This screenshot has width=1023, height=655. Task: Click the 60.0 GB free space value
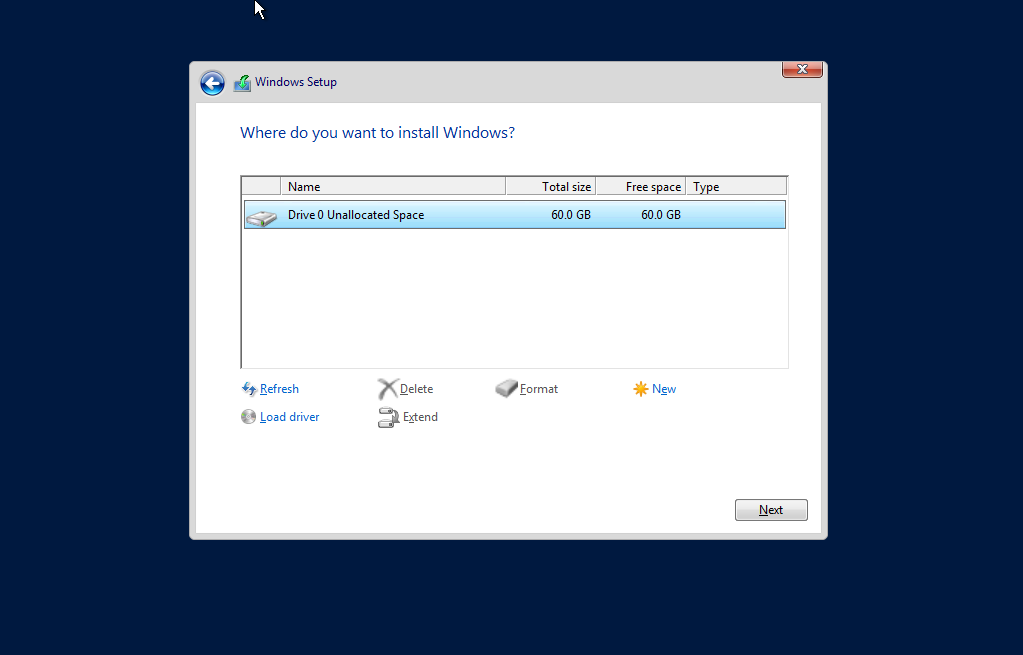[x=661, y=215]
